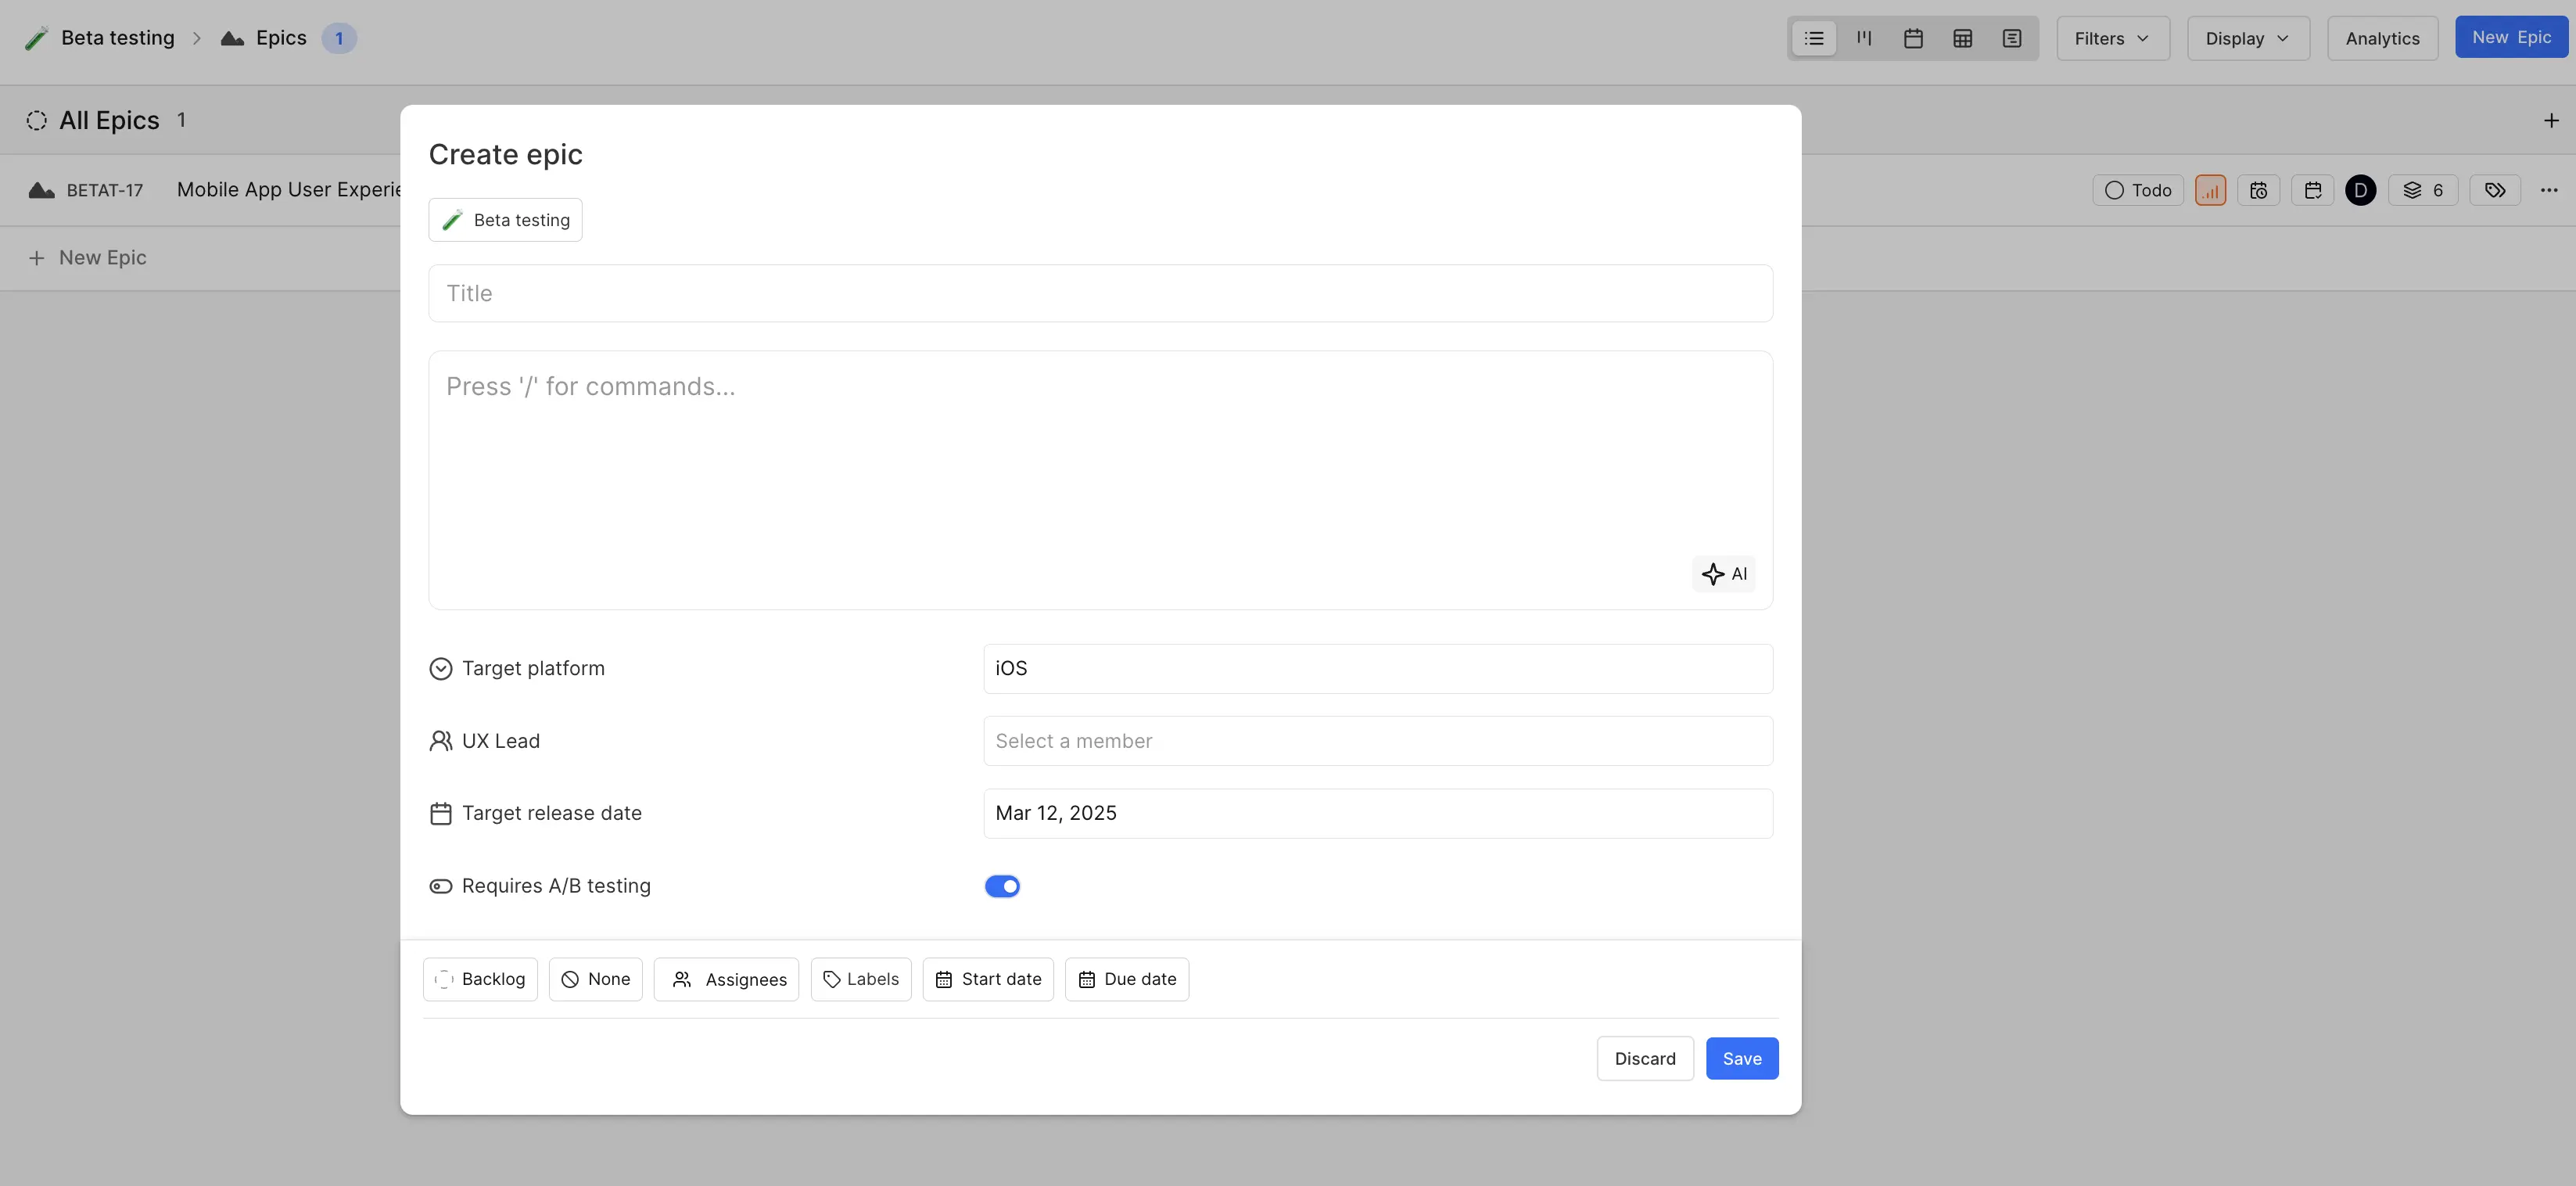Screen dimensions: 2576x1186
Task: Set start date icon on BETAT-17 row
Action: pos(2258,190)
